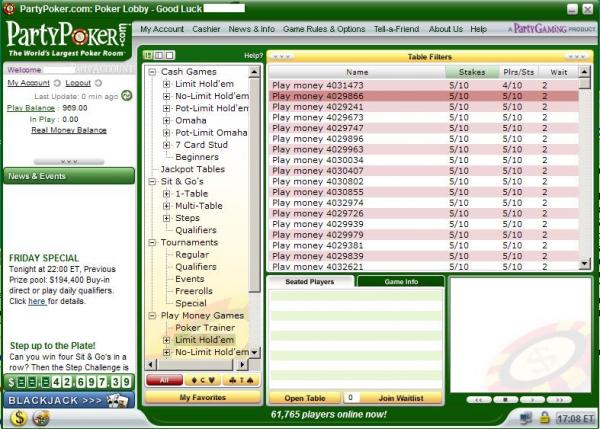Viewport: 600px width, 429px height.
Task: Click the play playback button
Action: (x=532, y=400)
